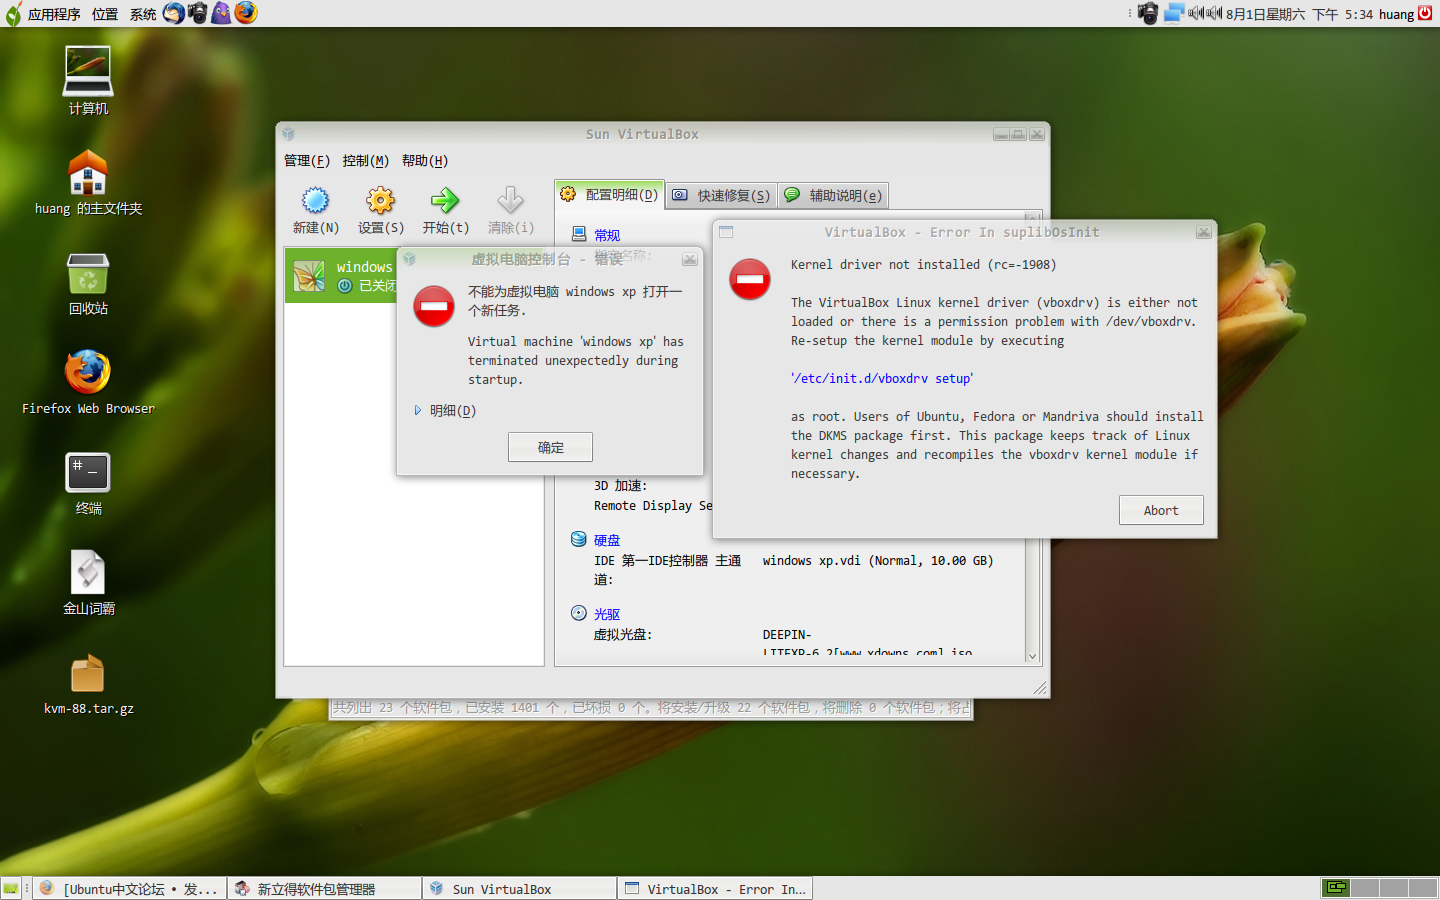Click 'Kernel driver not installed (rc=-1908)' text
This screenshot has width=1440, height=900.
923,265
